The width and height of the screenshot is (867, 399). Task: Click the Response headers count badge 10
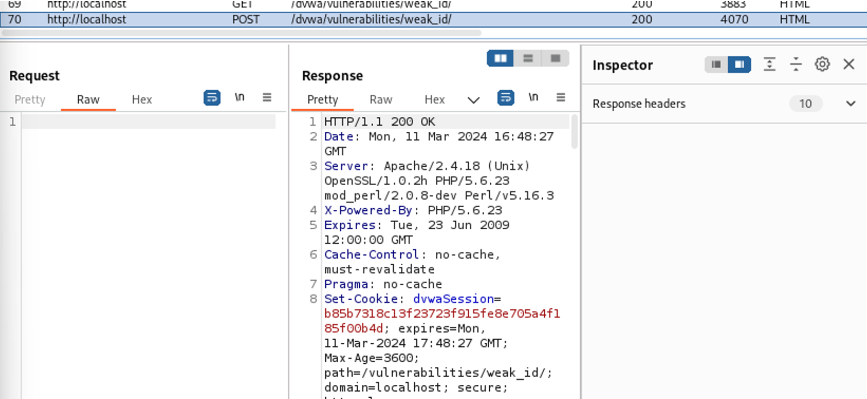click(x=805, y=104)
